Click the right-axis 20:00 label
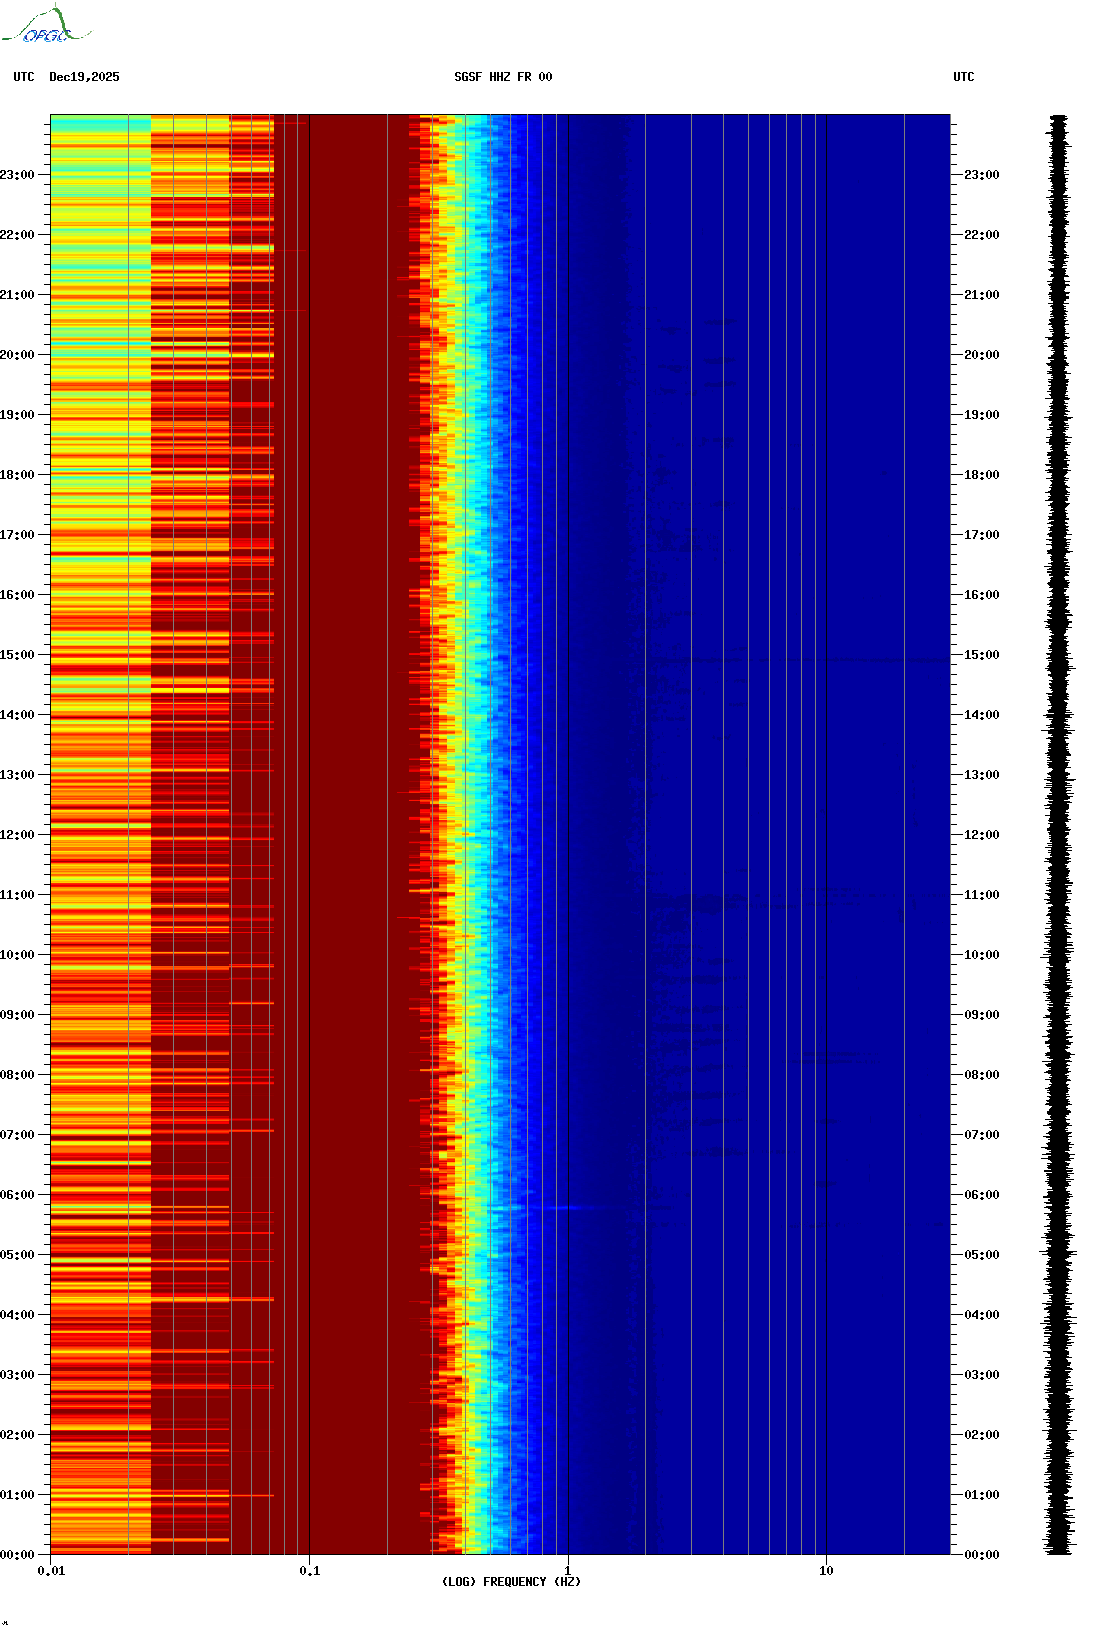1102x1634 pixels. 982,355
